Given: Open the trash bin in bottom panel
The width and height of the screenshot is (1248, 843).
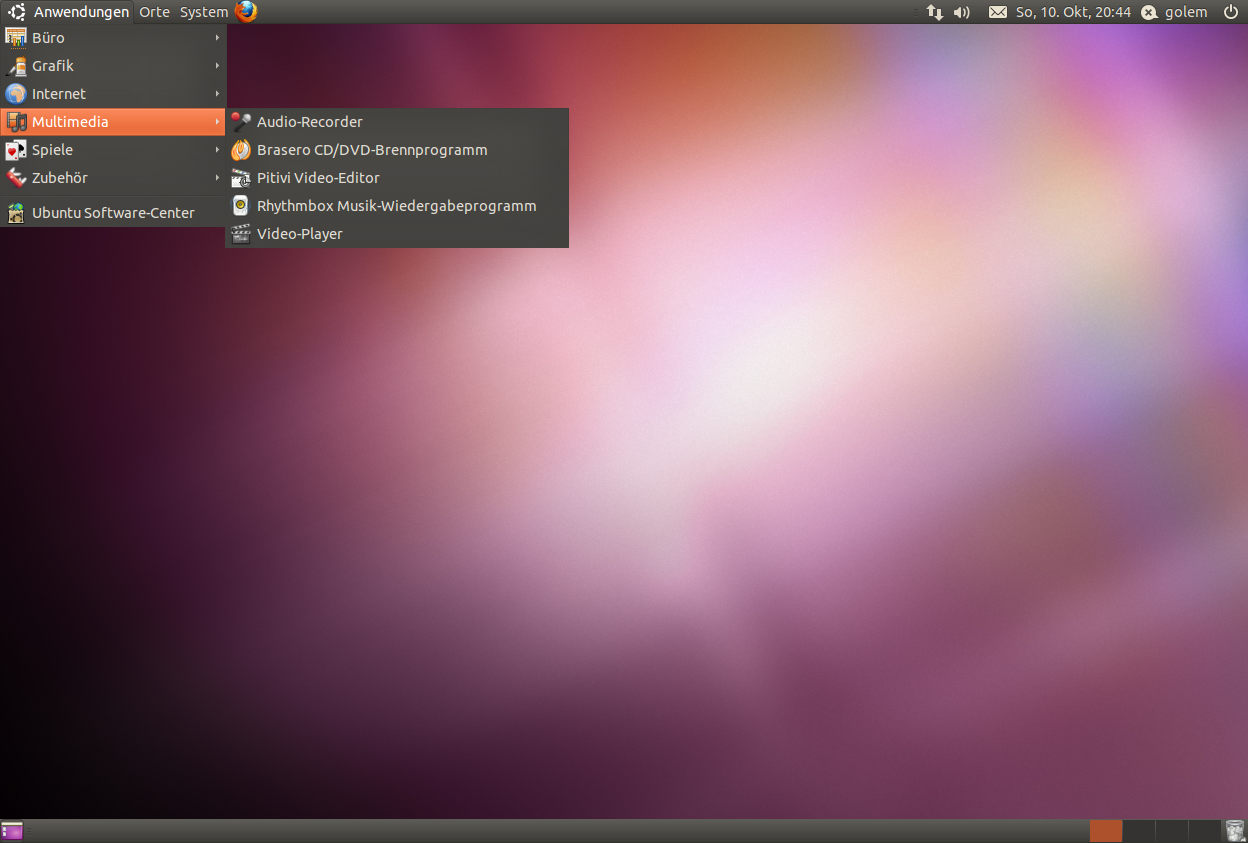Looking at the screenshot, I should (x=1235, y=831).
